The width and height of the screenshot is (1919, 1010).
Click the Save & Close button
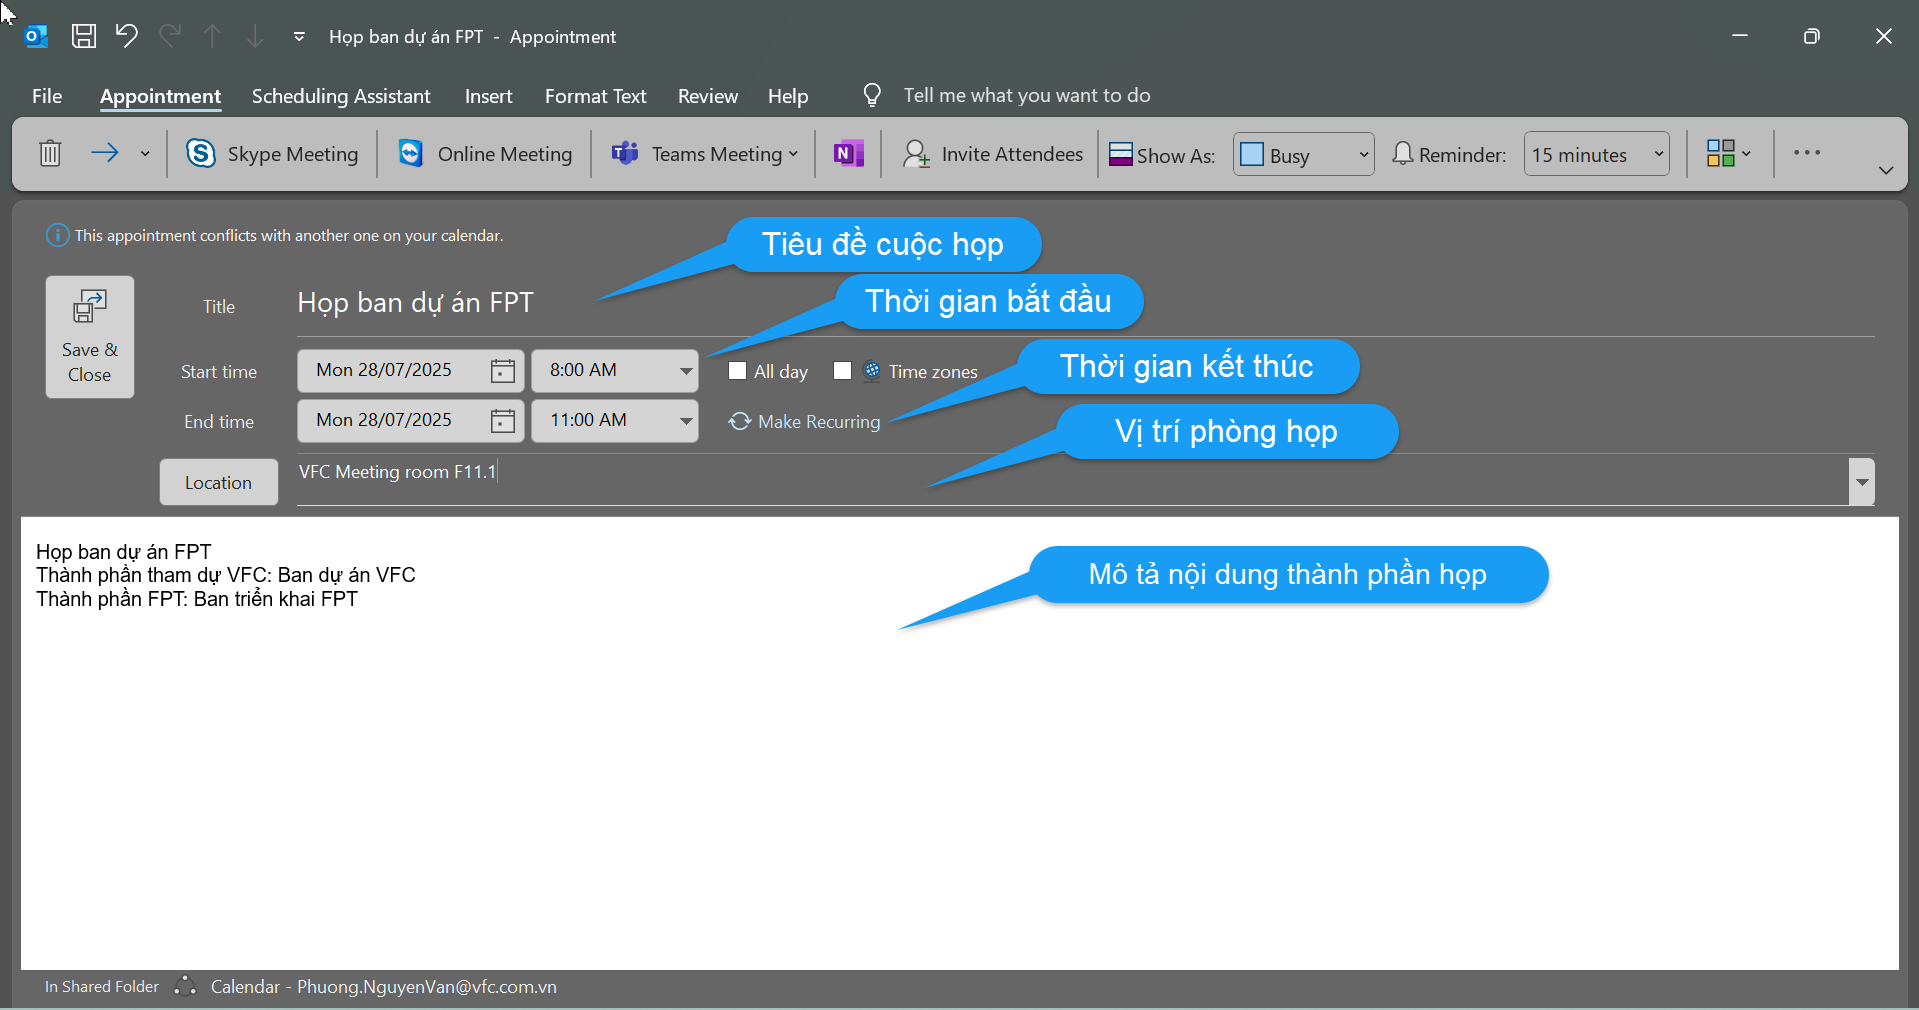tap(90, 338)
